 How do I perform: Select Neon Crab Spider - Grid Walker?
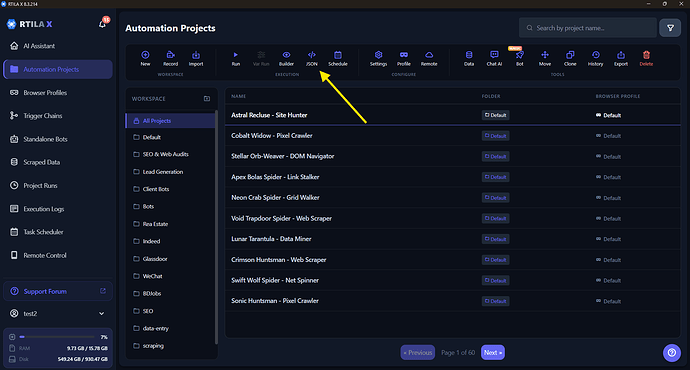tap(453, 198)
